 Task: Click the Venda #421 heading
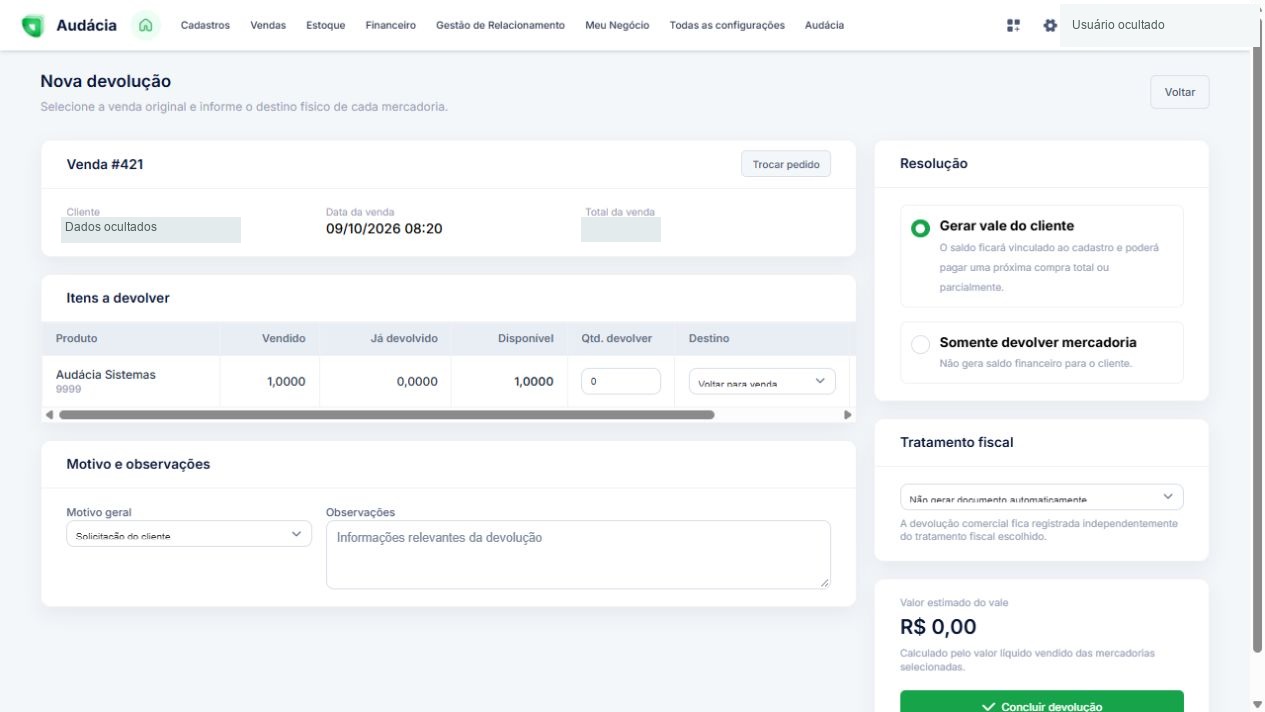(105, 164)
